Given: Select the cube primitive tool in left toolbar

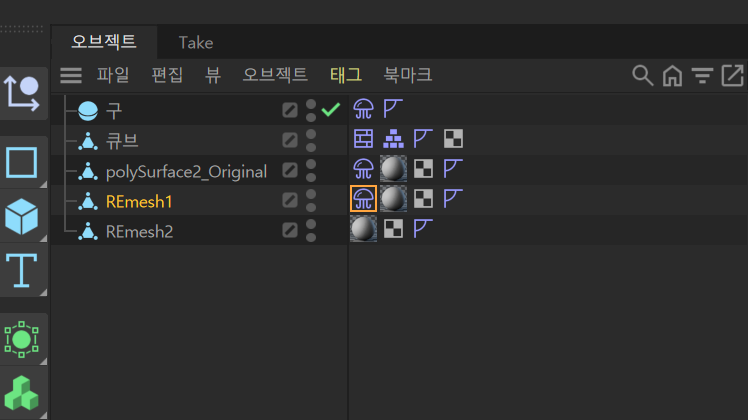Looking at the screenshot, I should (x=22, y=215).
